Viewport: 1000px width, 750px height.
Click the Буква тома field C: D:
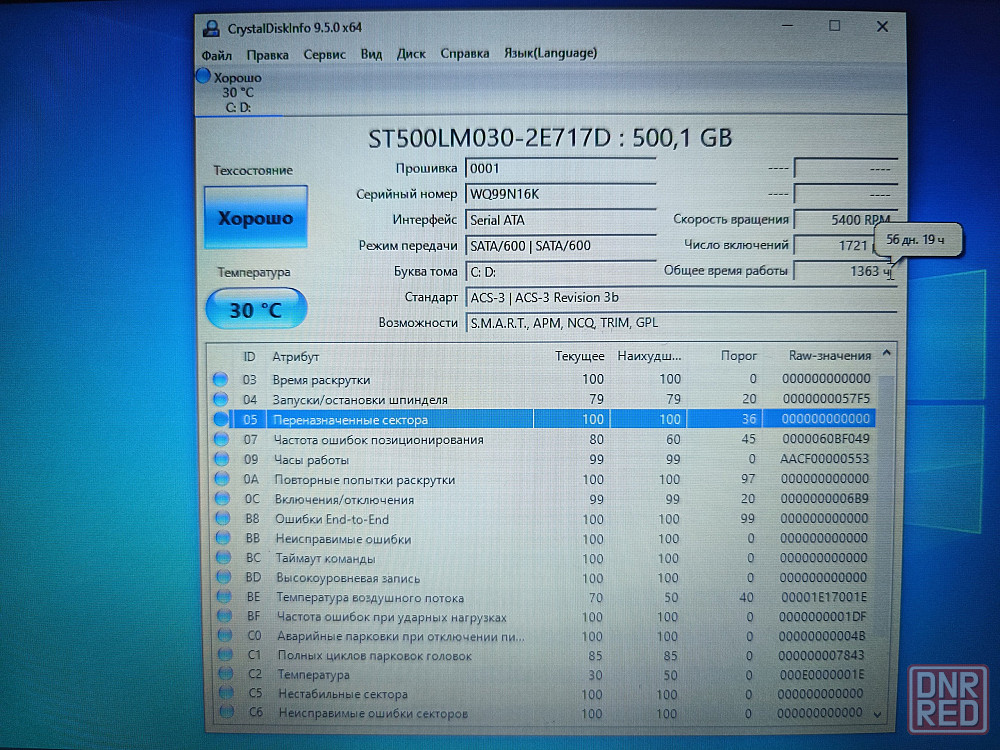(x=561, y=272)
